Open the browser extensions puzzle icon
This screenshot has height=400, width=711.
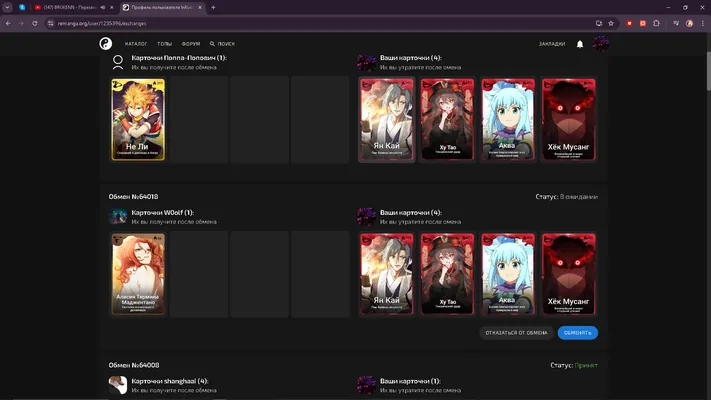(x=656, y=24)
